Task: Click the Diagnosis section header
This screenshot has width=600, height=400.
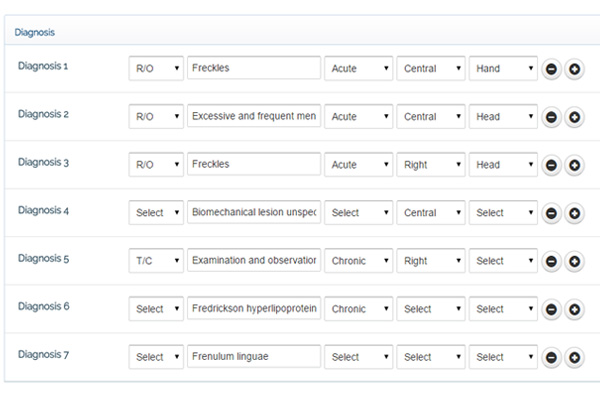Action: tap(35, 32)
